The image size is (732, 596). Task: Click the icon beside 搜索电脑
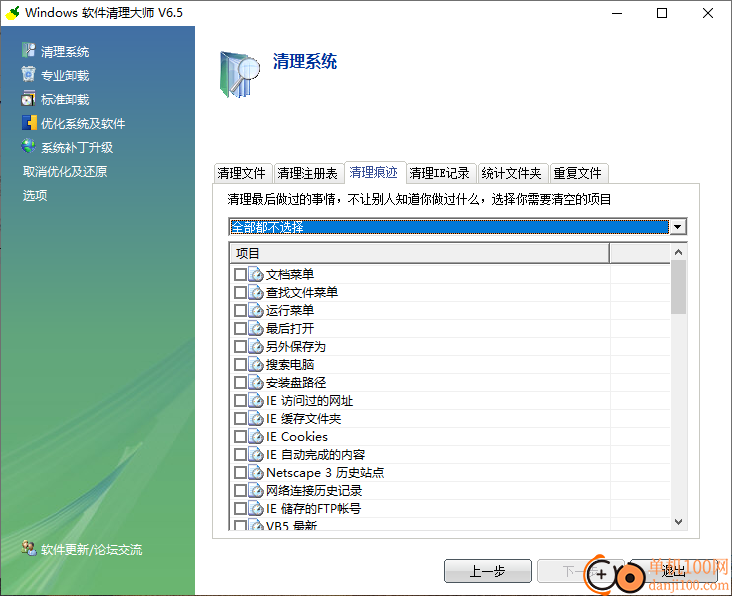[256, 365]
